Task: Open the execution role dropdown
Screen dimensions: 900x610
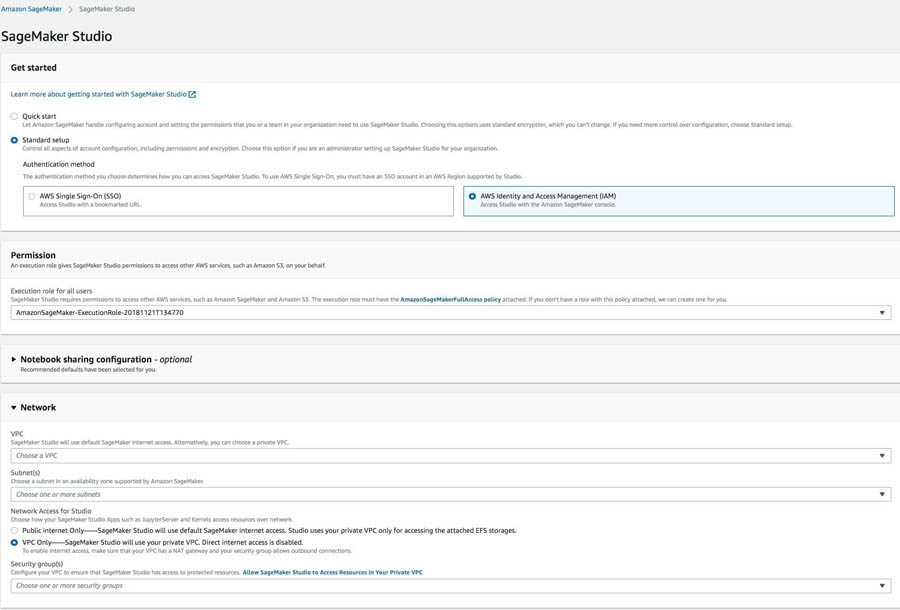Action: [x=451, y=313]
